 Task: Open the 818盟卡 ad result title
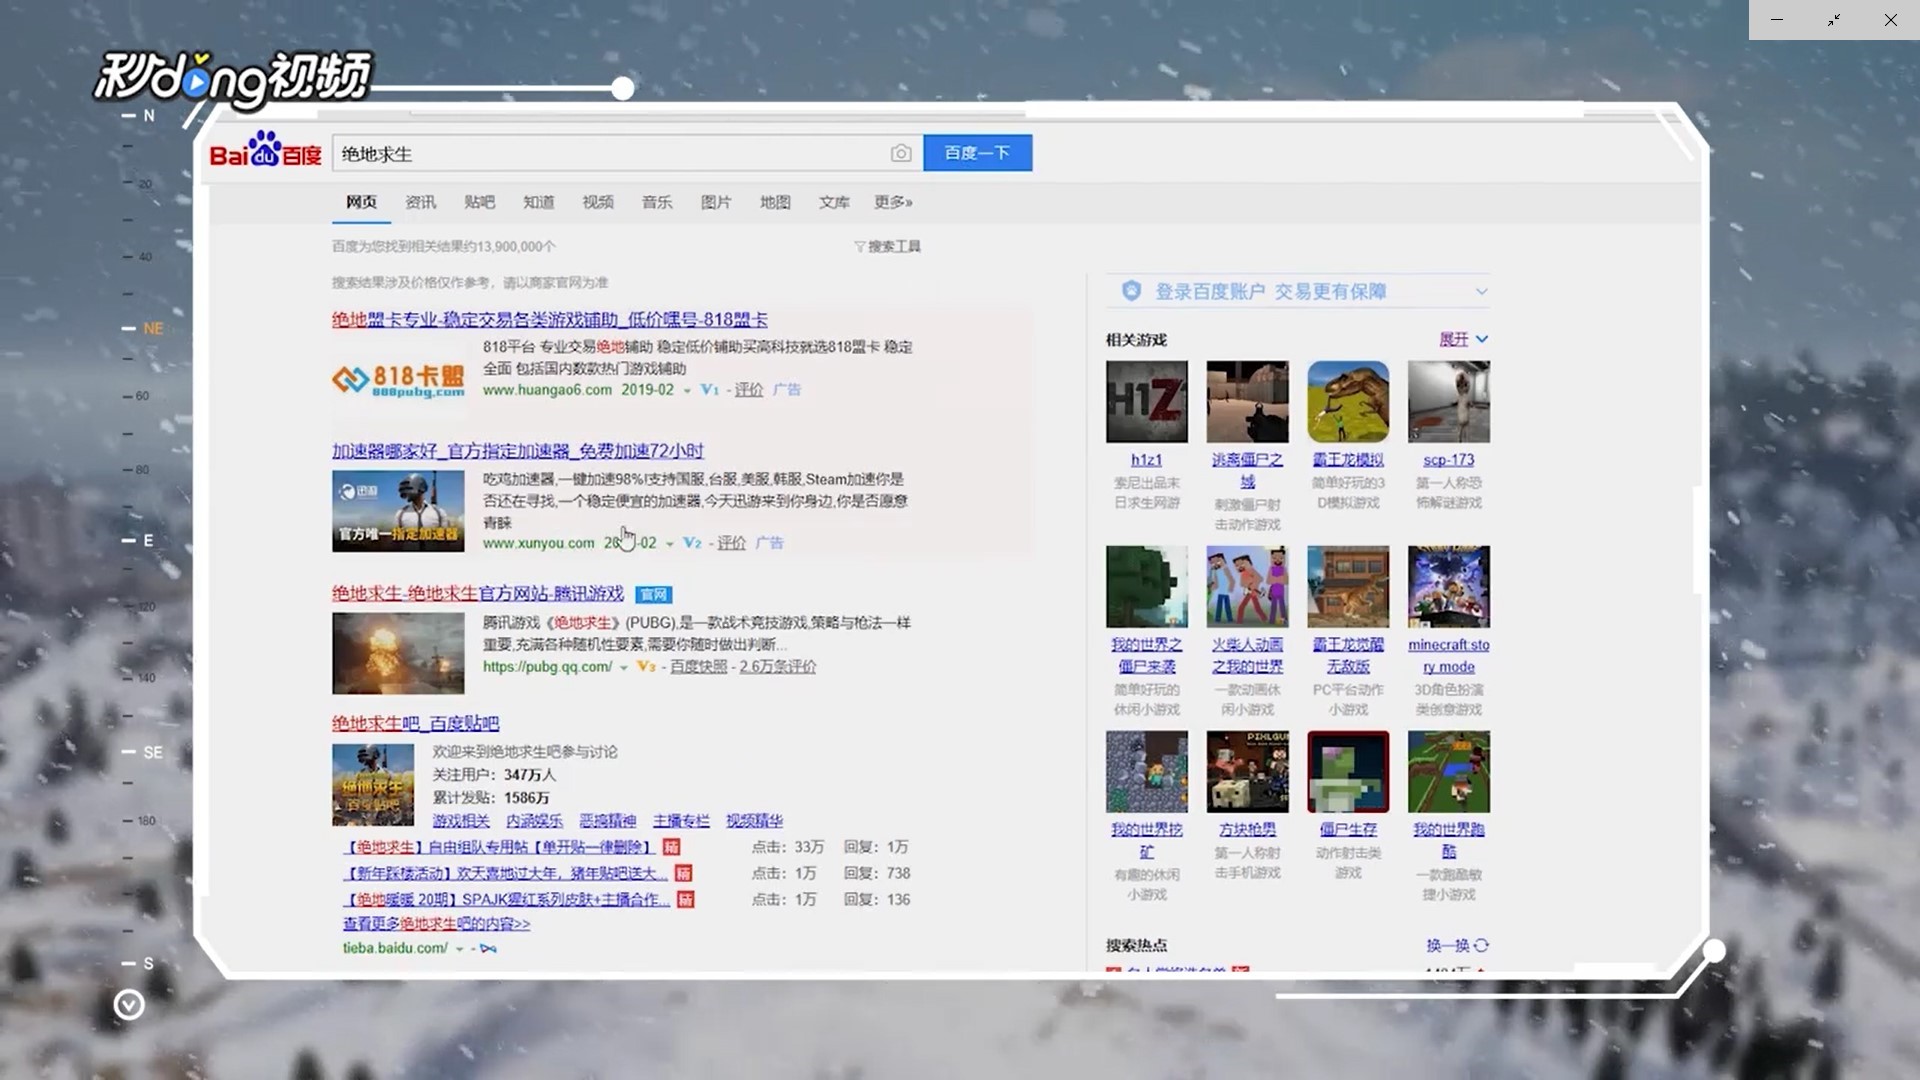[550, 319]
